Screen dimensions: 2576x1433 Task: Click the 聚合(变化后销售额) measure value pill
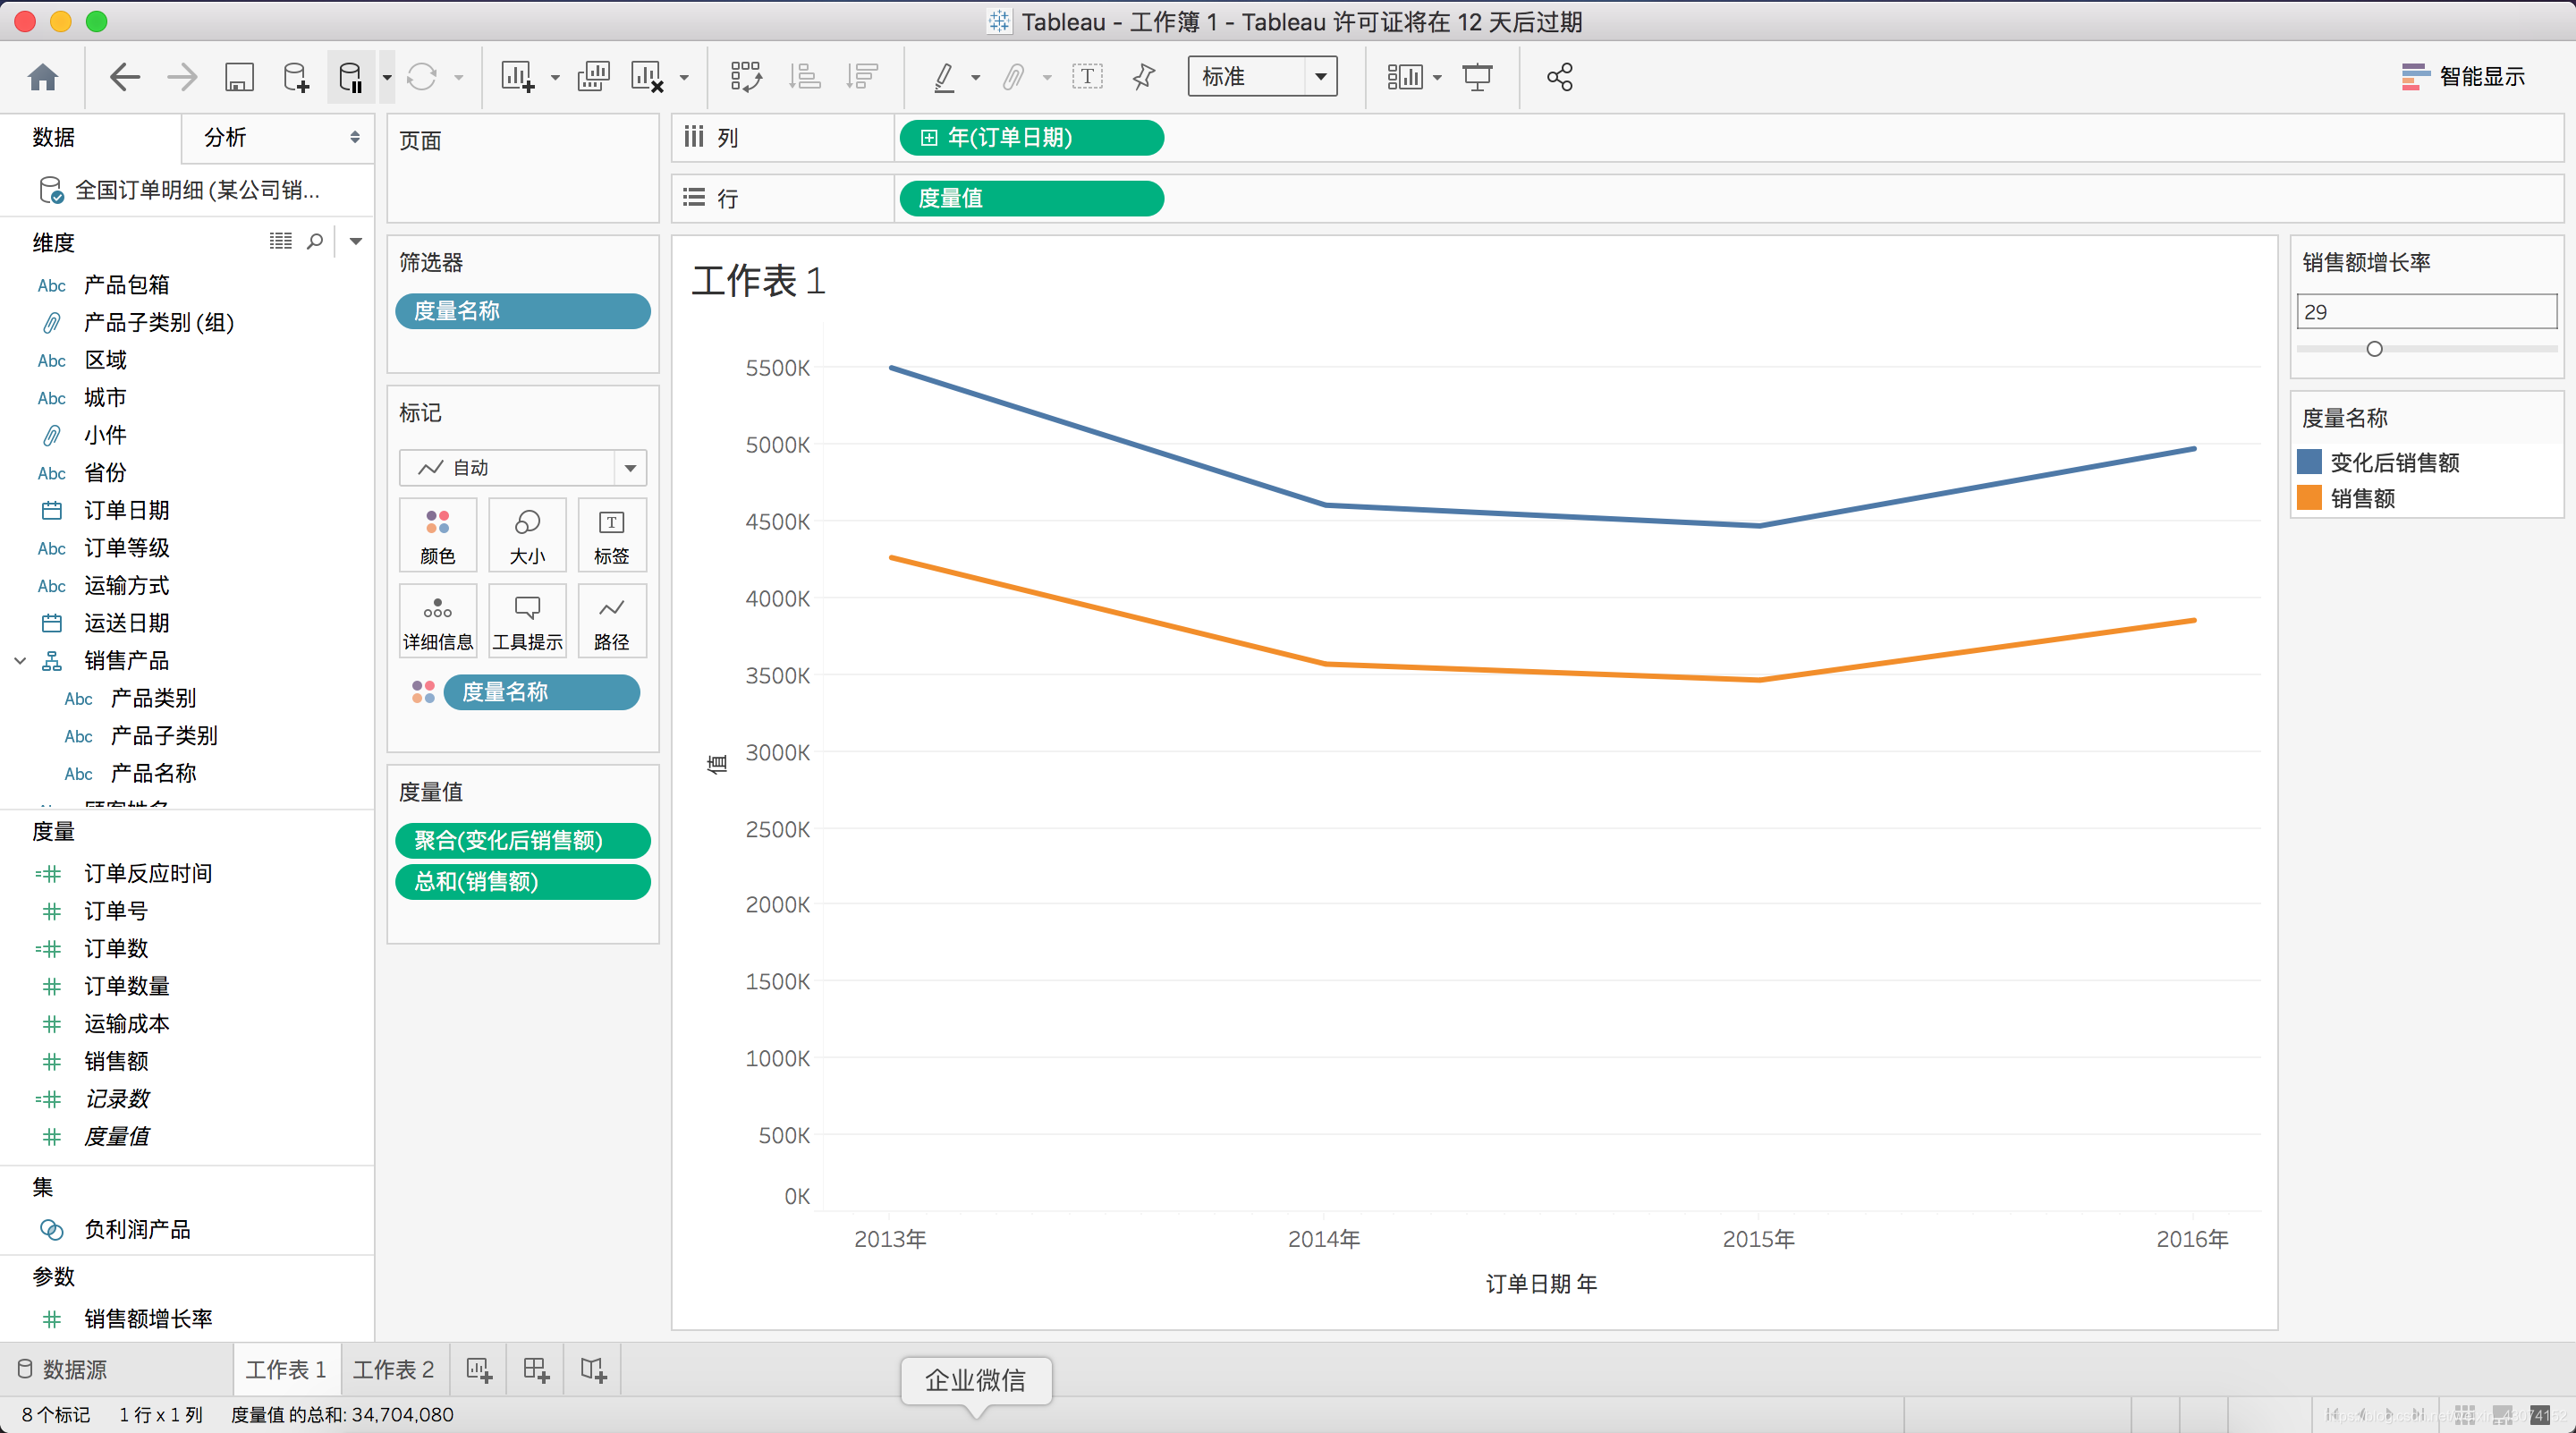click(x=522, y=840)
